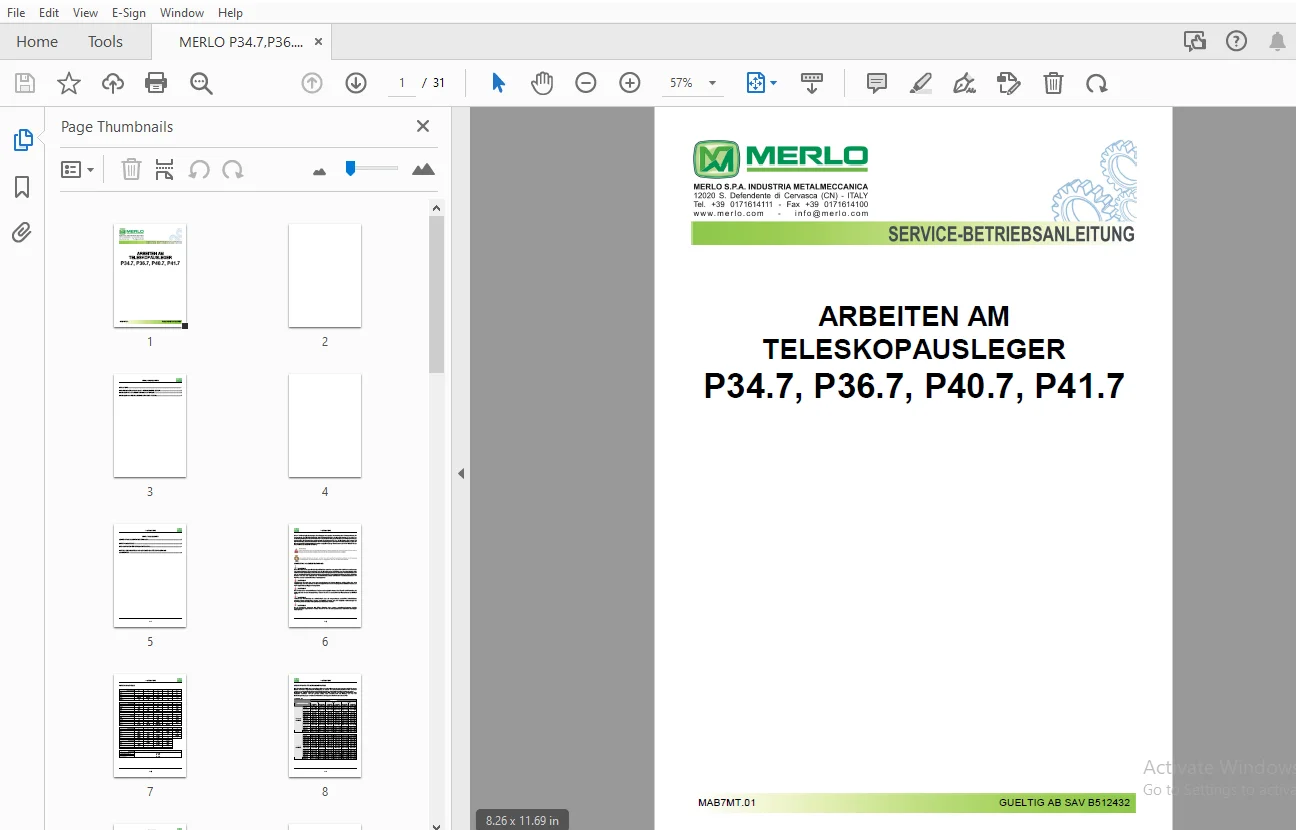Upload the document to cloud
1296x830 pixels.
(113, 83)
